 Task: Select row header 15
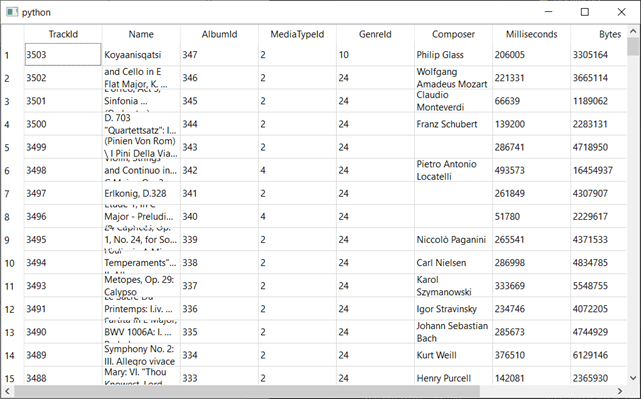pos(13,377)
